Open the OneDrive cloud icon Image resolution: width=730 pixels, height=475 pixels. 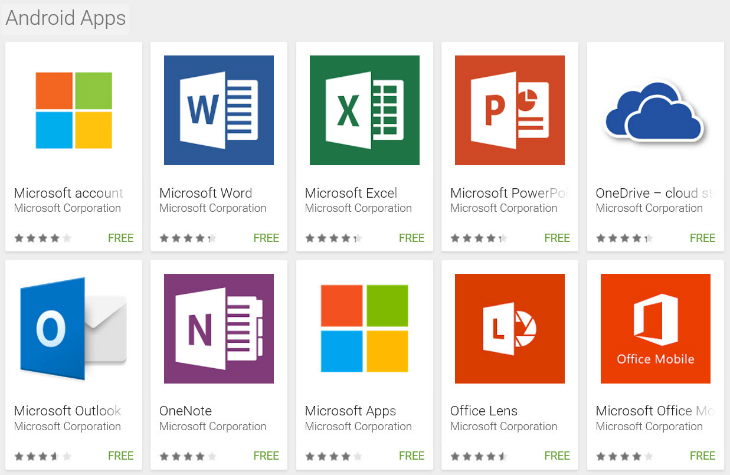pos(655,112)
